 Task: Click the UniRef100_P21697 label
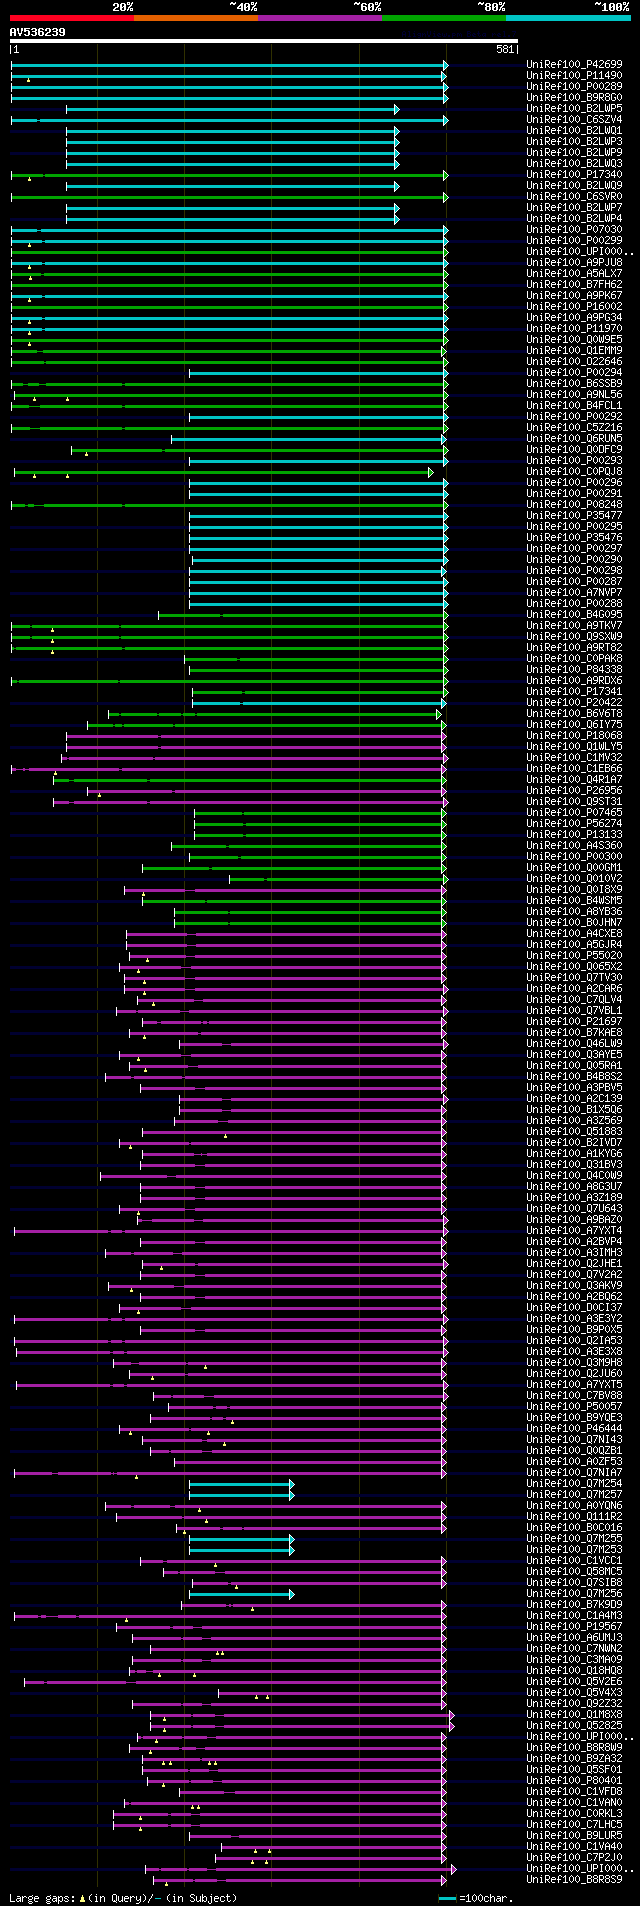[574, 1022]
